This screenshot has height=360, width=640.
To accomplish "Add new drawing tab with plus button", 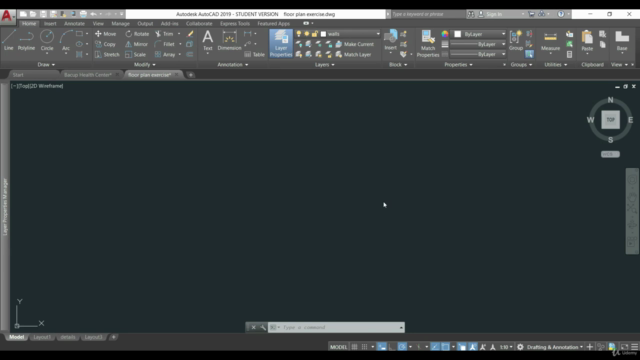I will click(x=191, y=75).
